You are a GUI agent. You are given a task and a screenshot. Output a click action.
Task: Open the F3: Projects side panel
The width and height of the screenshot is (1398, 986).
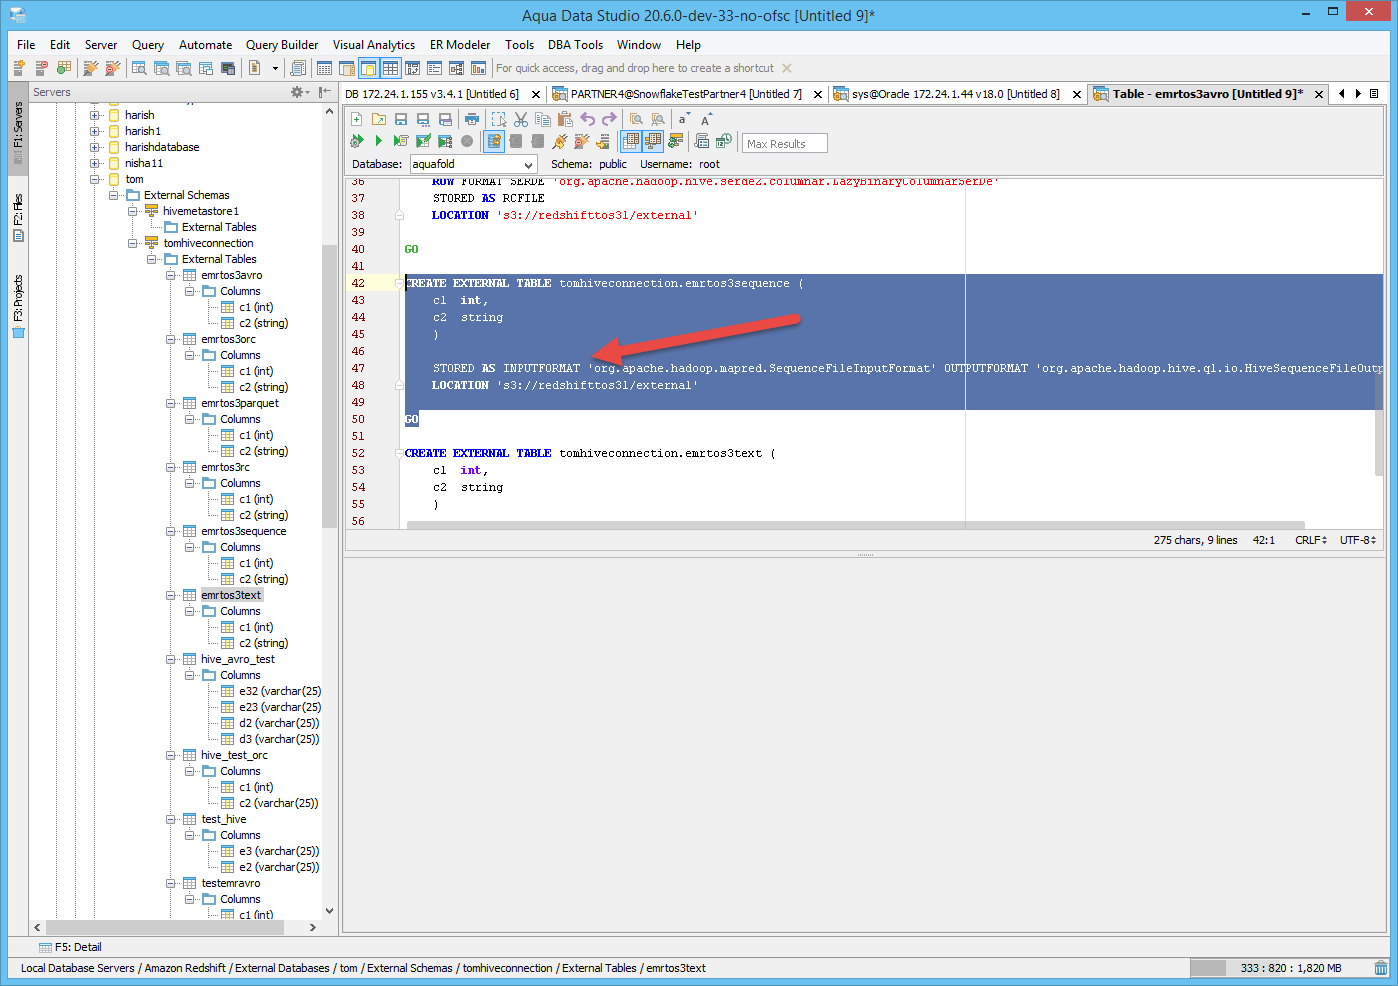[x=18, y=306]
